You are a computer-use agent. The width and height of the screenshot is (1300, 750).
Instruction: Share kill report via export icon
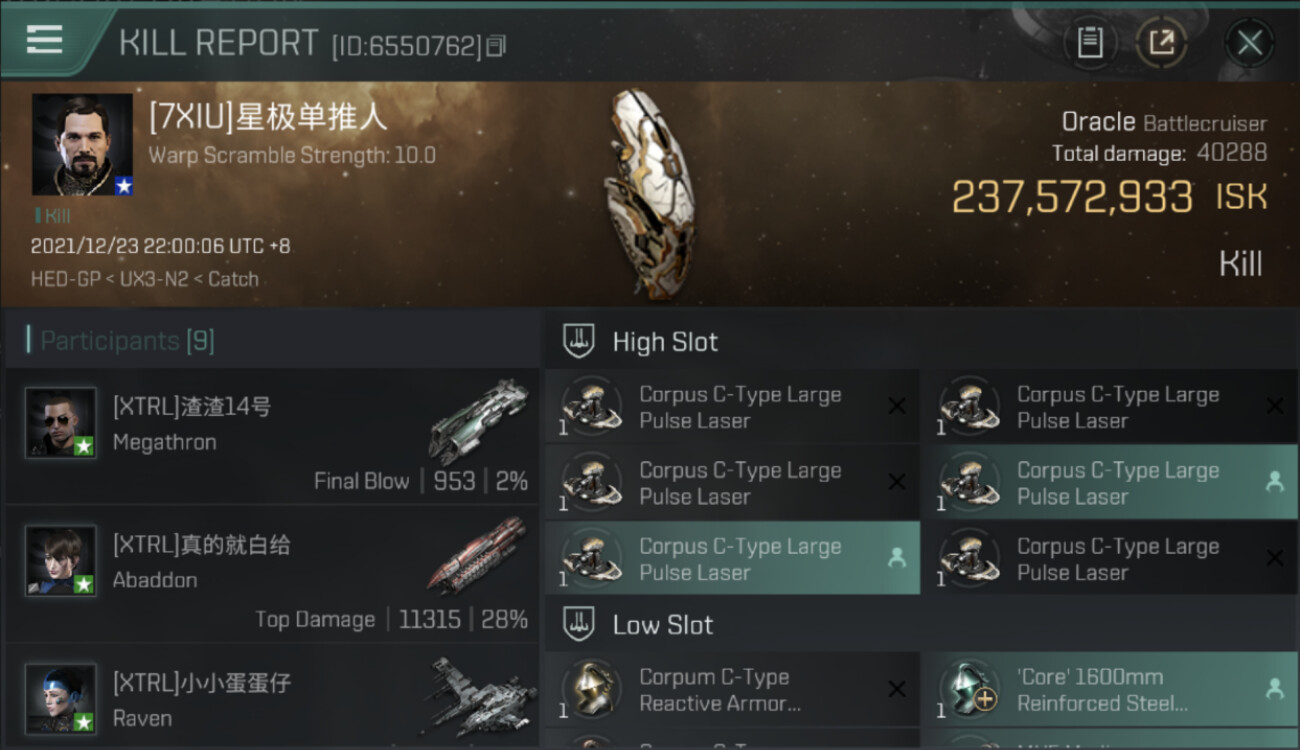click(1161, 43)
